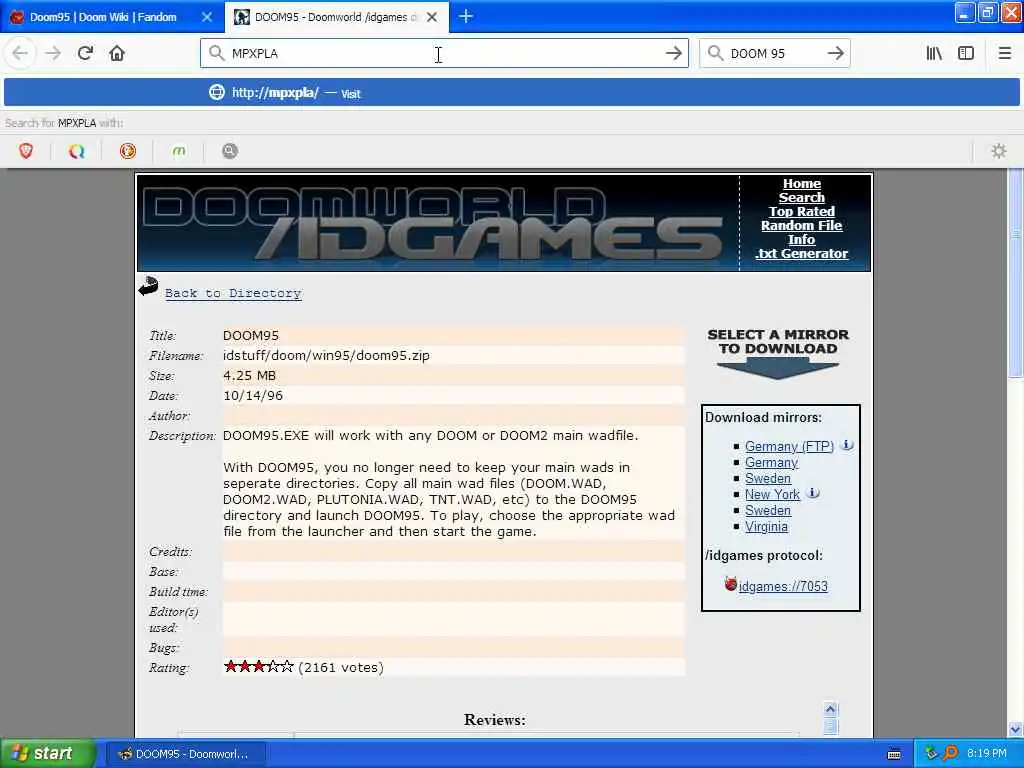The height and width of the screenshot is (768, 1024).
Task: Click the page scroll-to-top chevron widget
Action: 830,709
